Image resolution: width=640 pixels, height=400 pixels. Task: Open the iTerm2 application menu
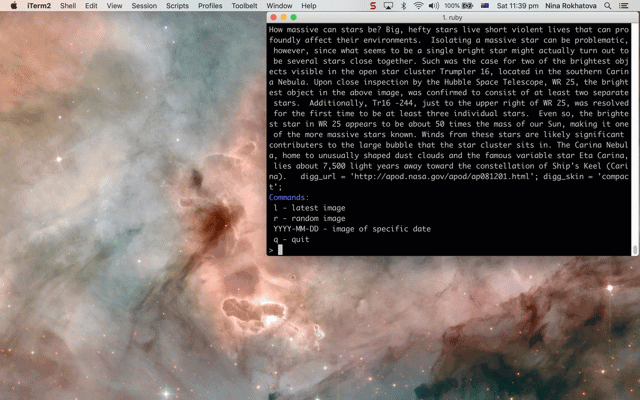point(39,6)
